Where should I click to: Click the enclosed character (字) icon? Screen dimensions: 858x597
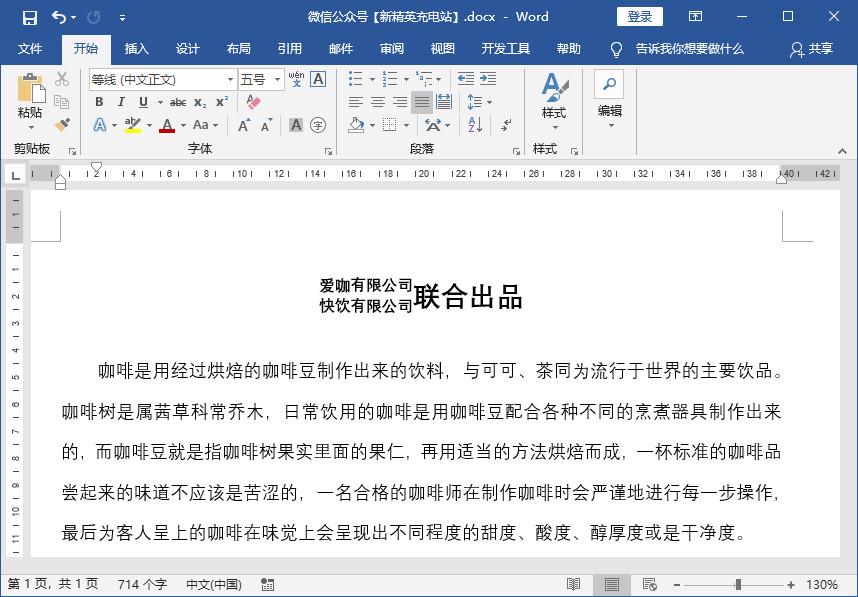pos(318,125)
